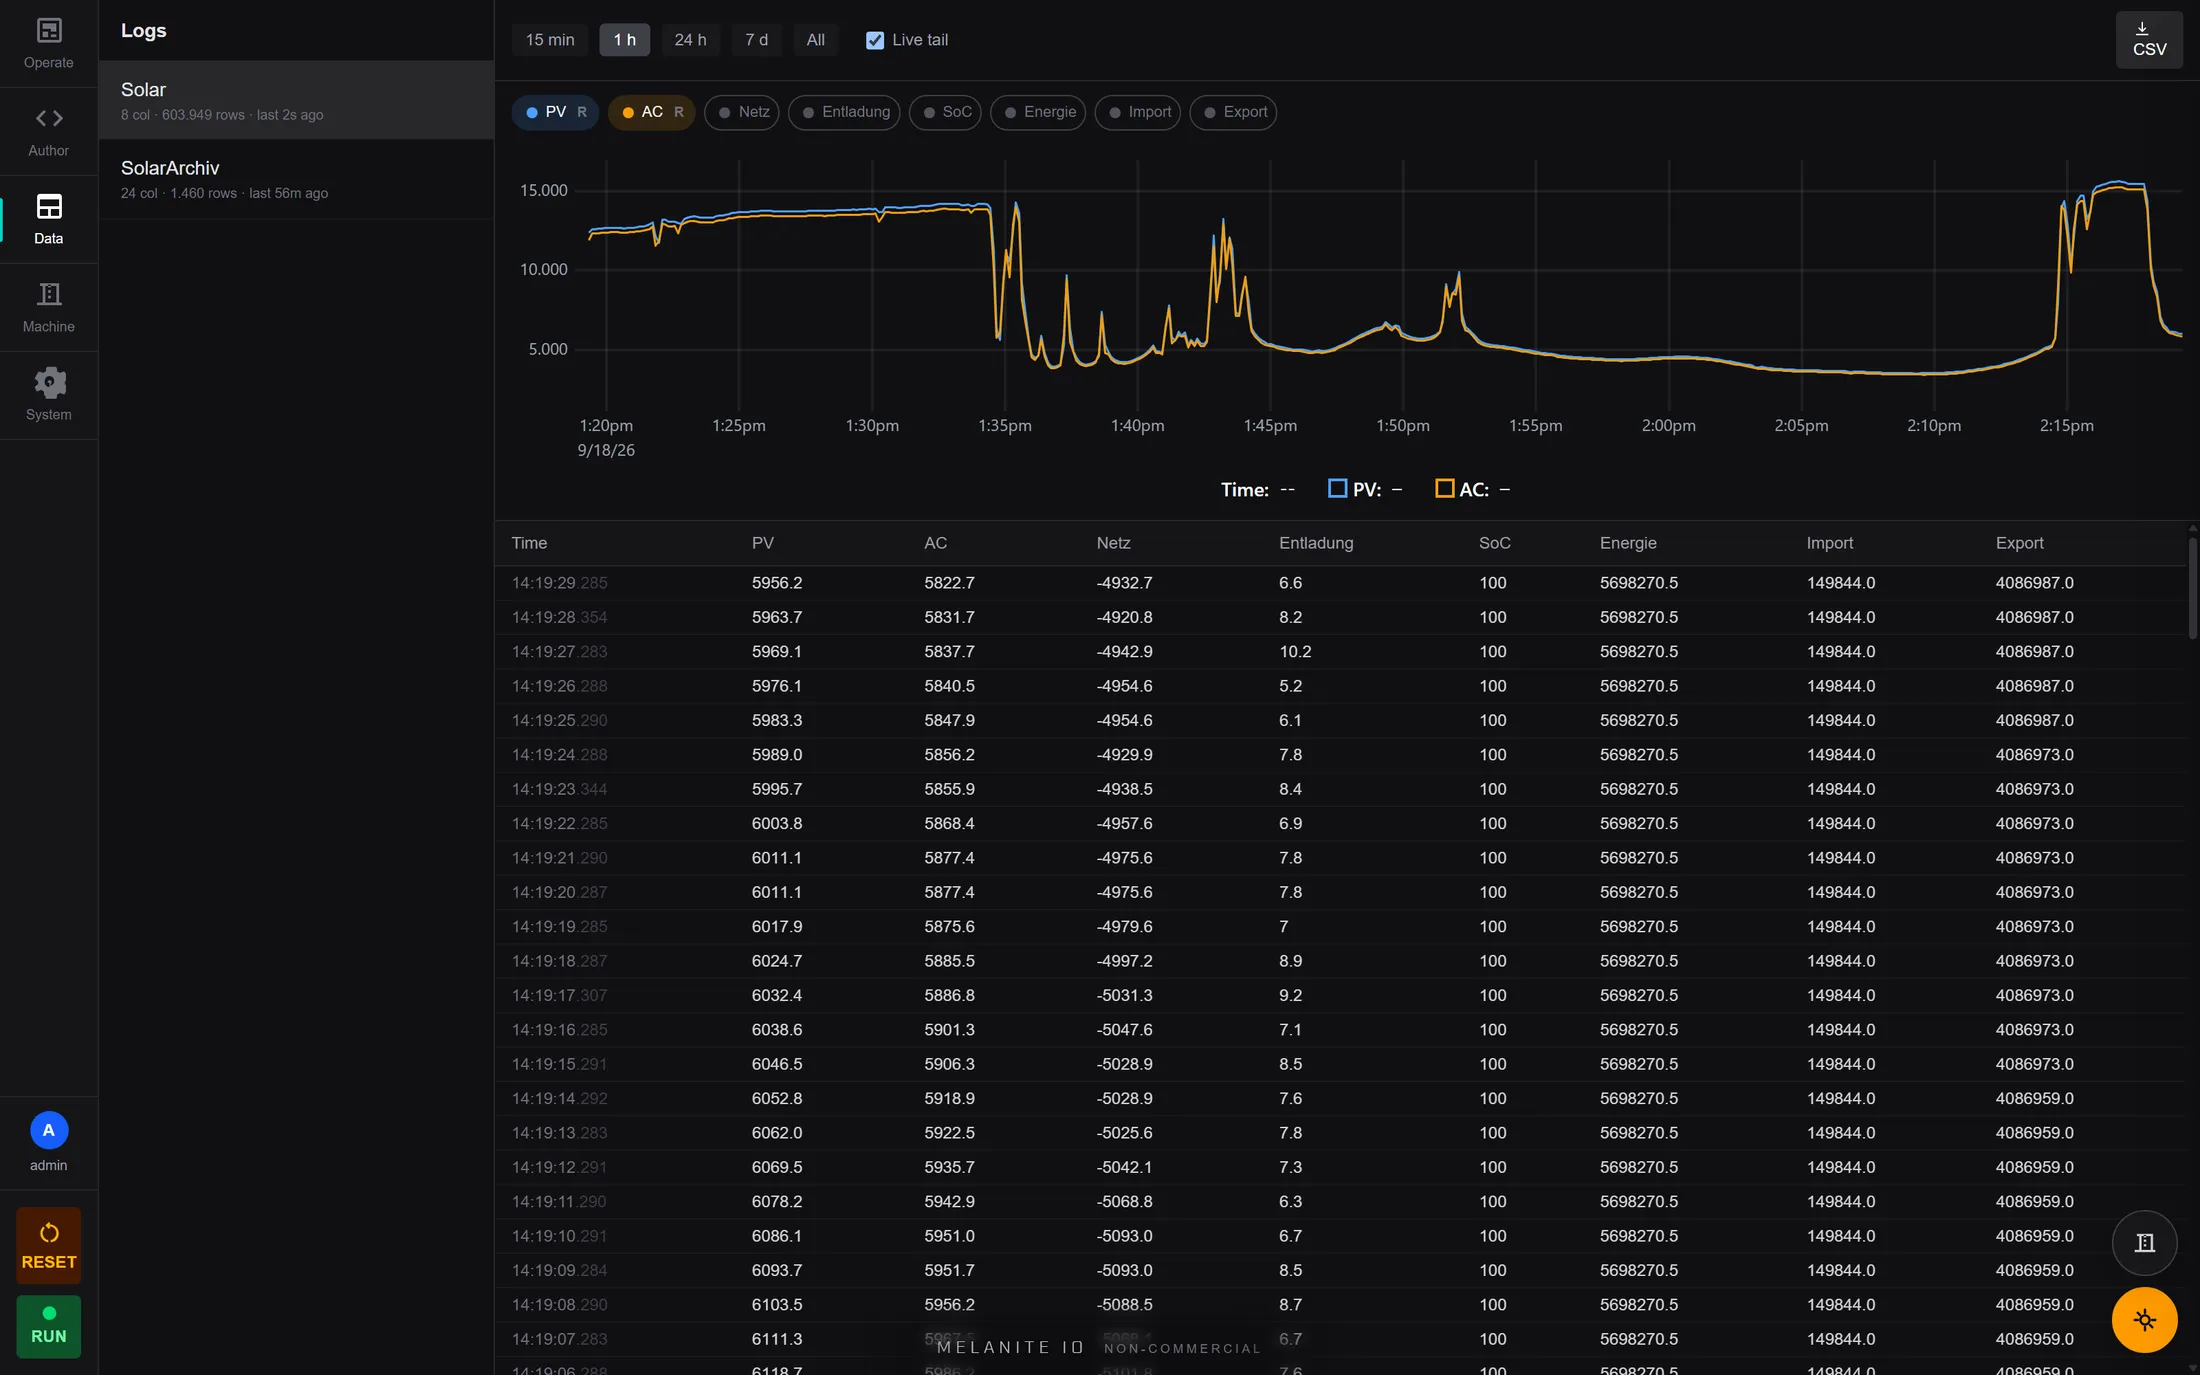Click the table vertical scrollbar thumb

coord(2192,588)
